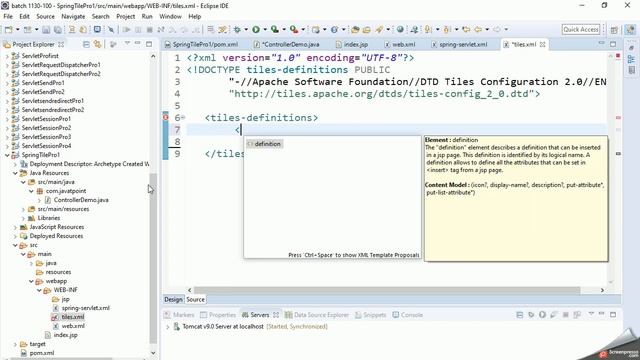Open the Navigate menu

73,16
